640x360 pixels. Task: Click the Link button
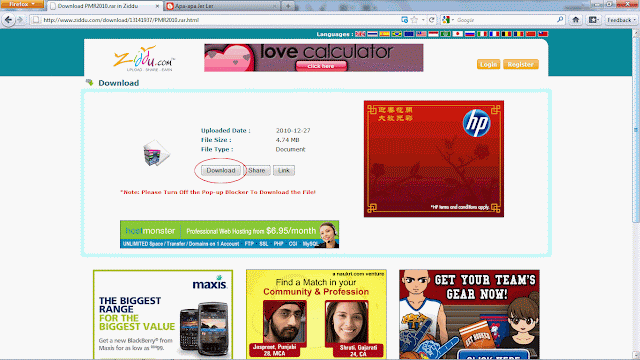click(x=284, y=170)
